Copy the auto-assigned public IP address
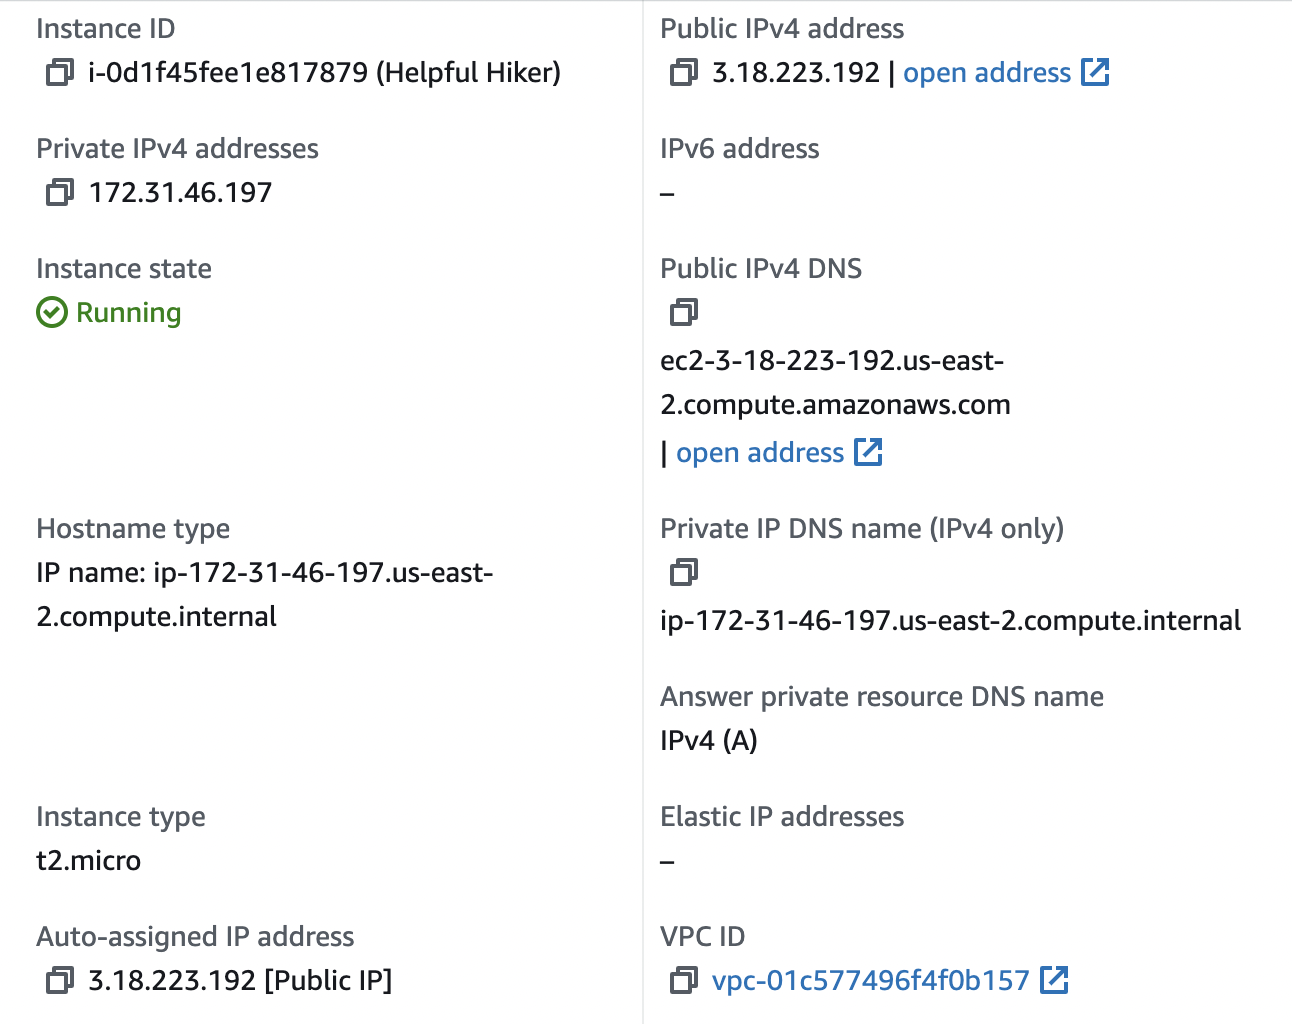This screenshot has width=1292, height=1024. pyautogui.click(x=60, y=981)
